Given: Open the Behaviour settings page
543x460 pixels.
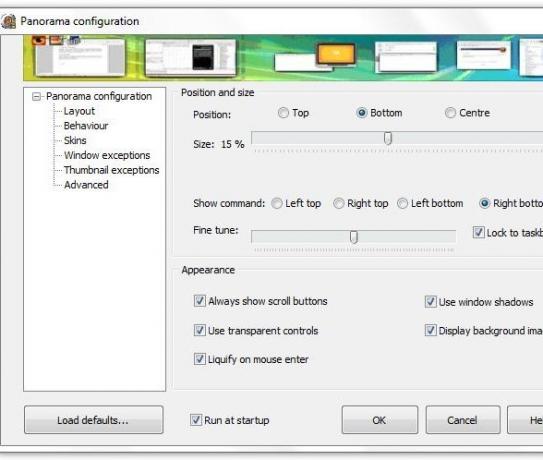Looking at the screenshot, I should (86, 126).
